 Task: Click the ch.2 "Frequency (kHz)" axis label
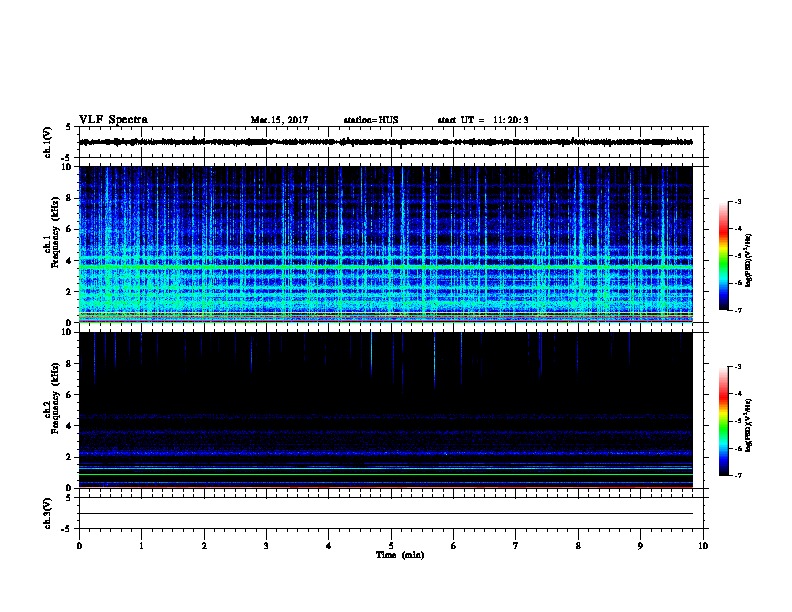(x=55, y=398)
